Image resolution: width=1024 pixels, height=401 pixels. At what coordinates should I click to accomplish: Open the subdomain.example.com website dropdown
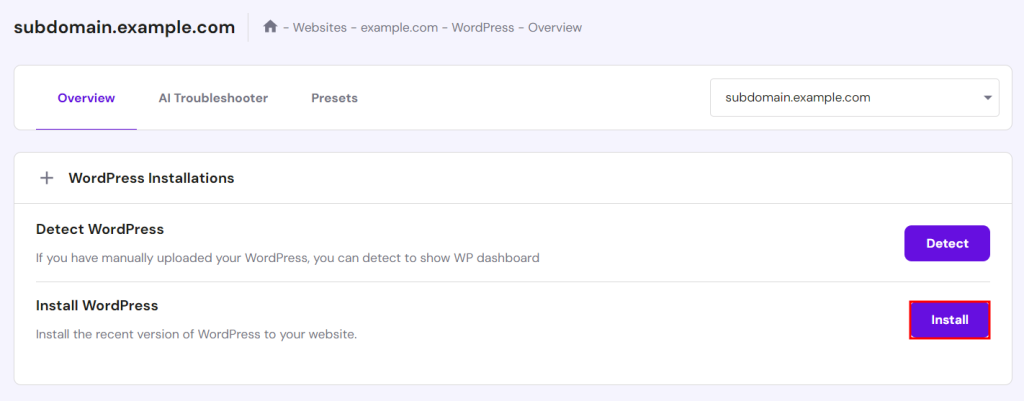(854, 98)
